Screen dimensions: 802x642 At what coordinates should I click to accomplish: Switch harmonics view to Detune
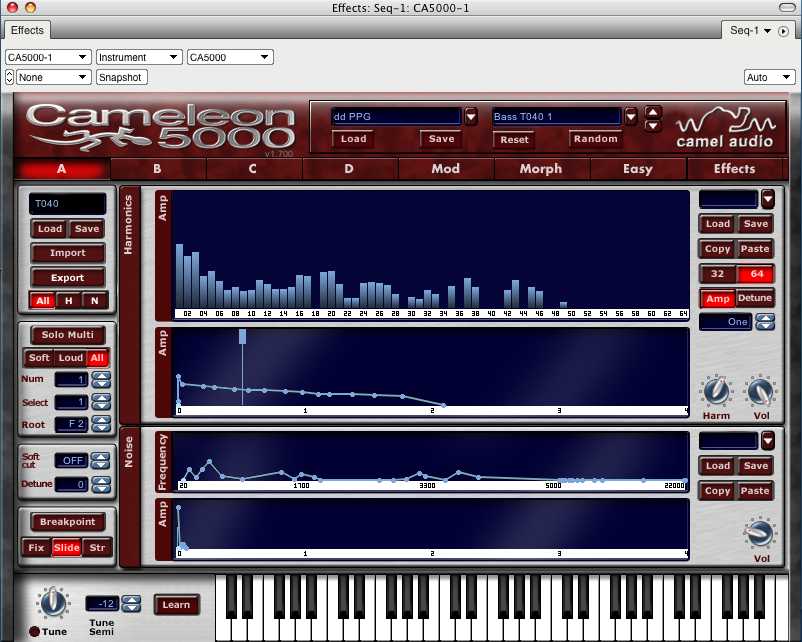(755, 298)
